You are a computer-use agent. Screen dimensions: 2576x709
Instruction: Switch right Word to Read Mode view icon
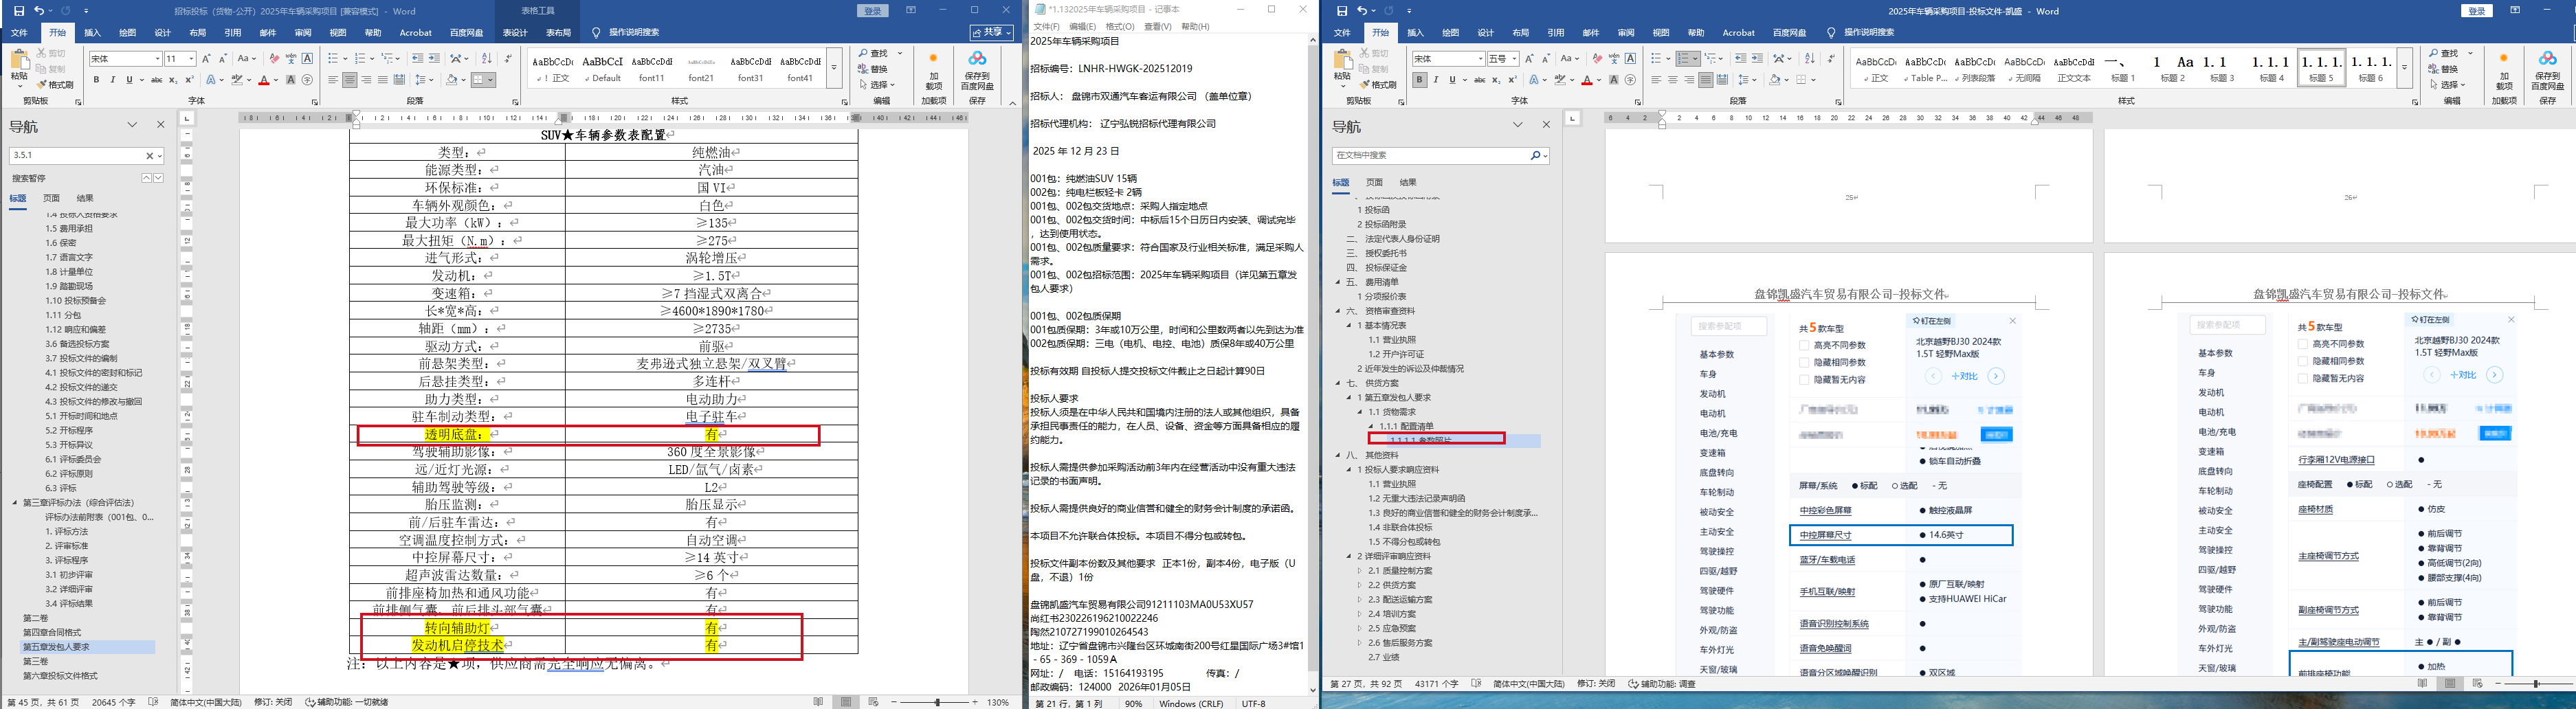[x=2422, y=684]
